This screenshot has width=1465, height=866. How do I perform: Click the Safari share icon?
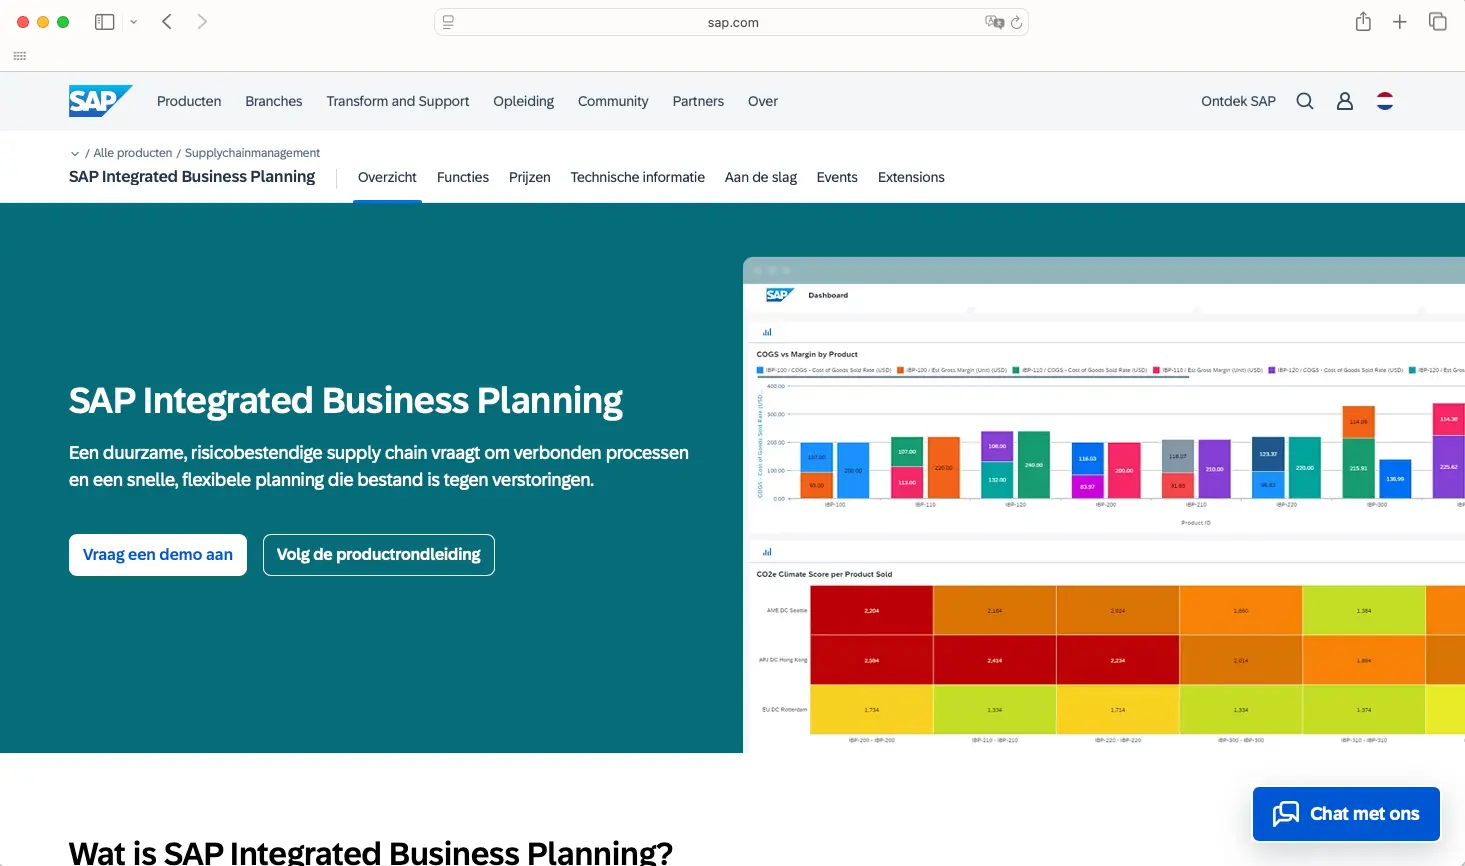[x=1363, y=21]
